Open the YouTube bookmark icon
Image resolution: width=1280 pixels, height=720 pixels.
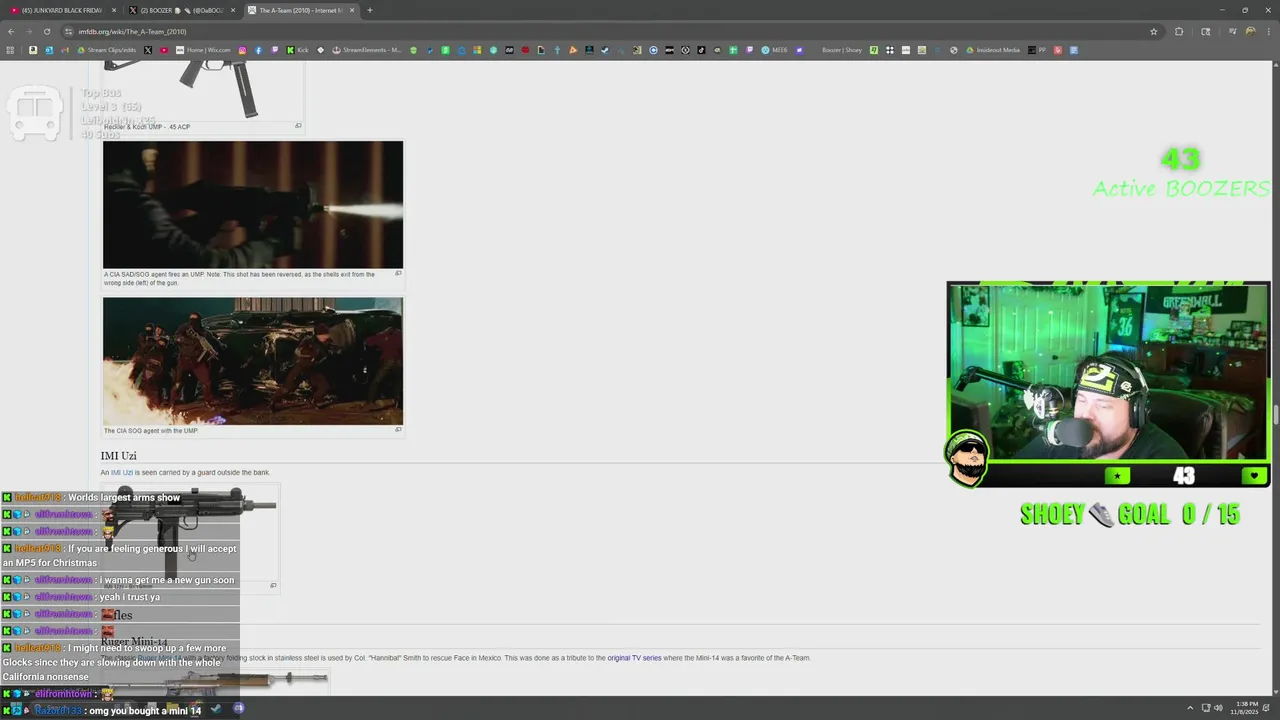tap(164, 50)
